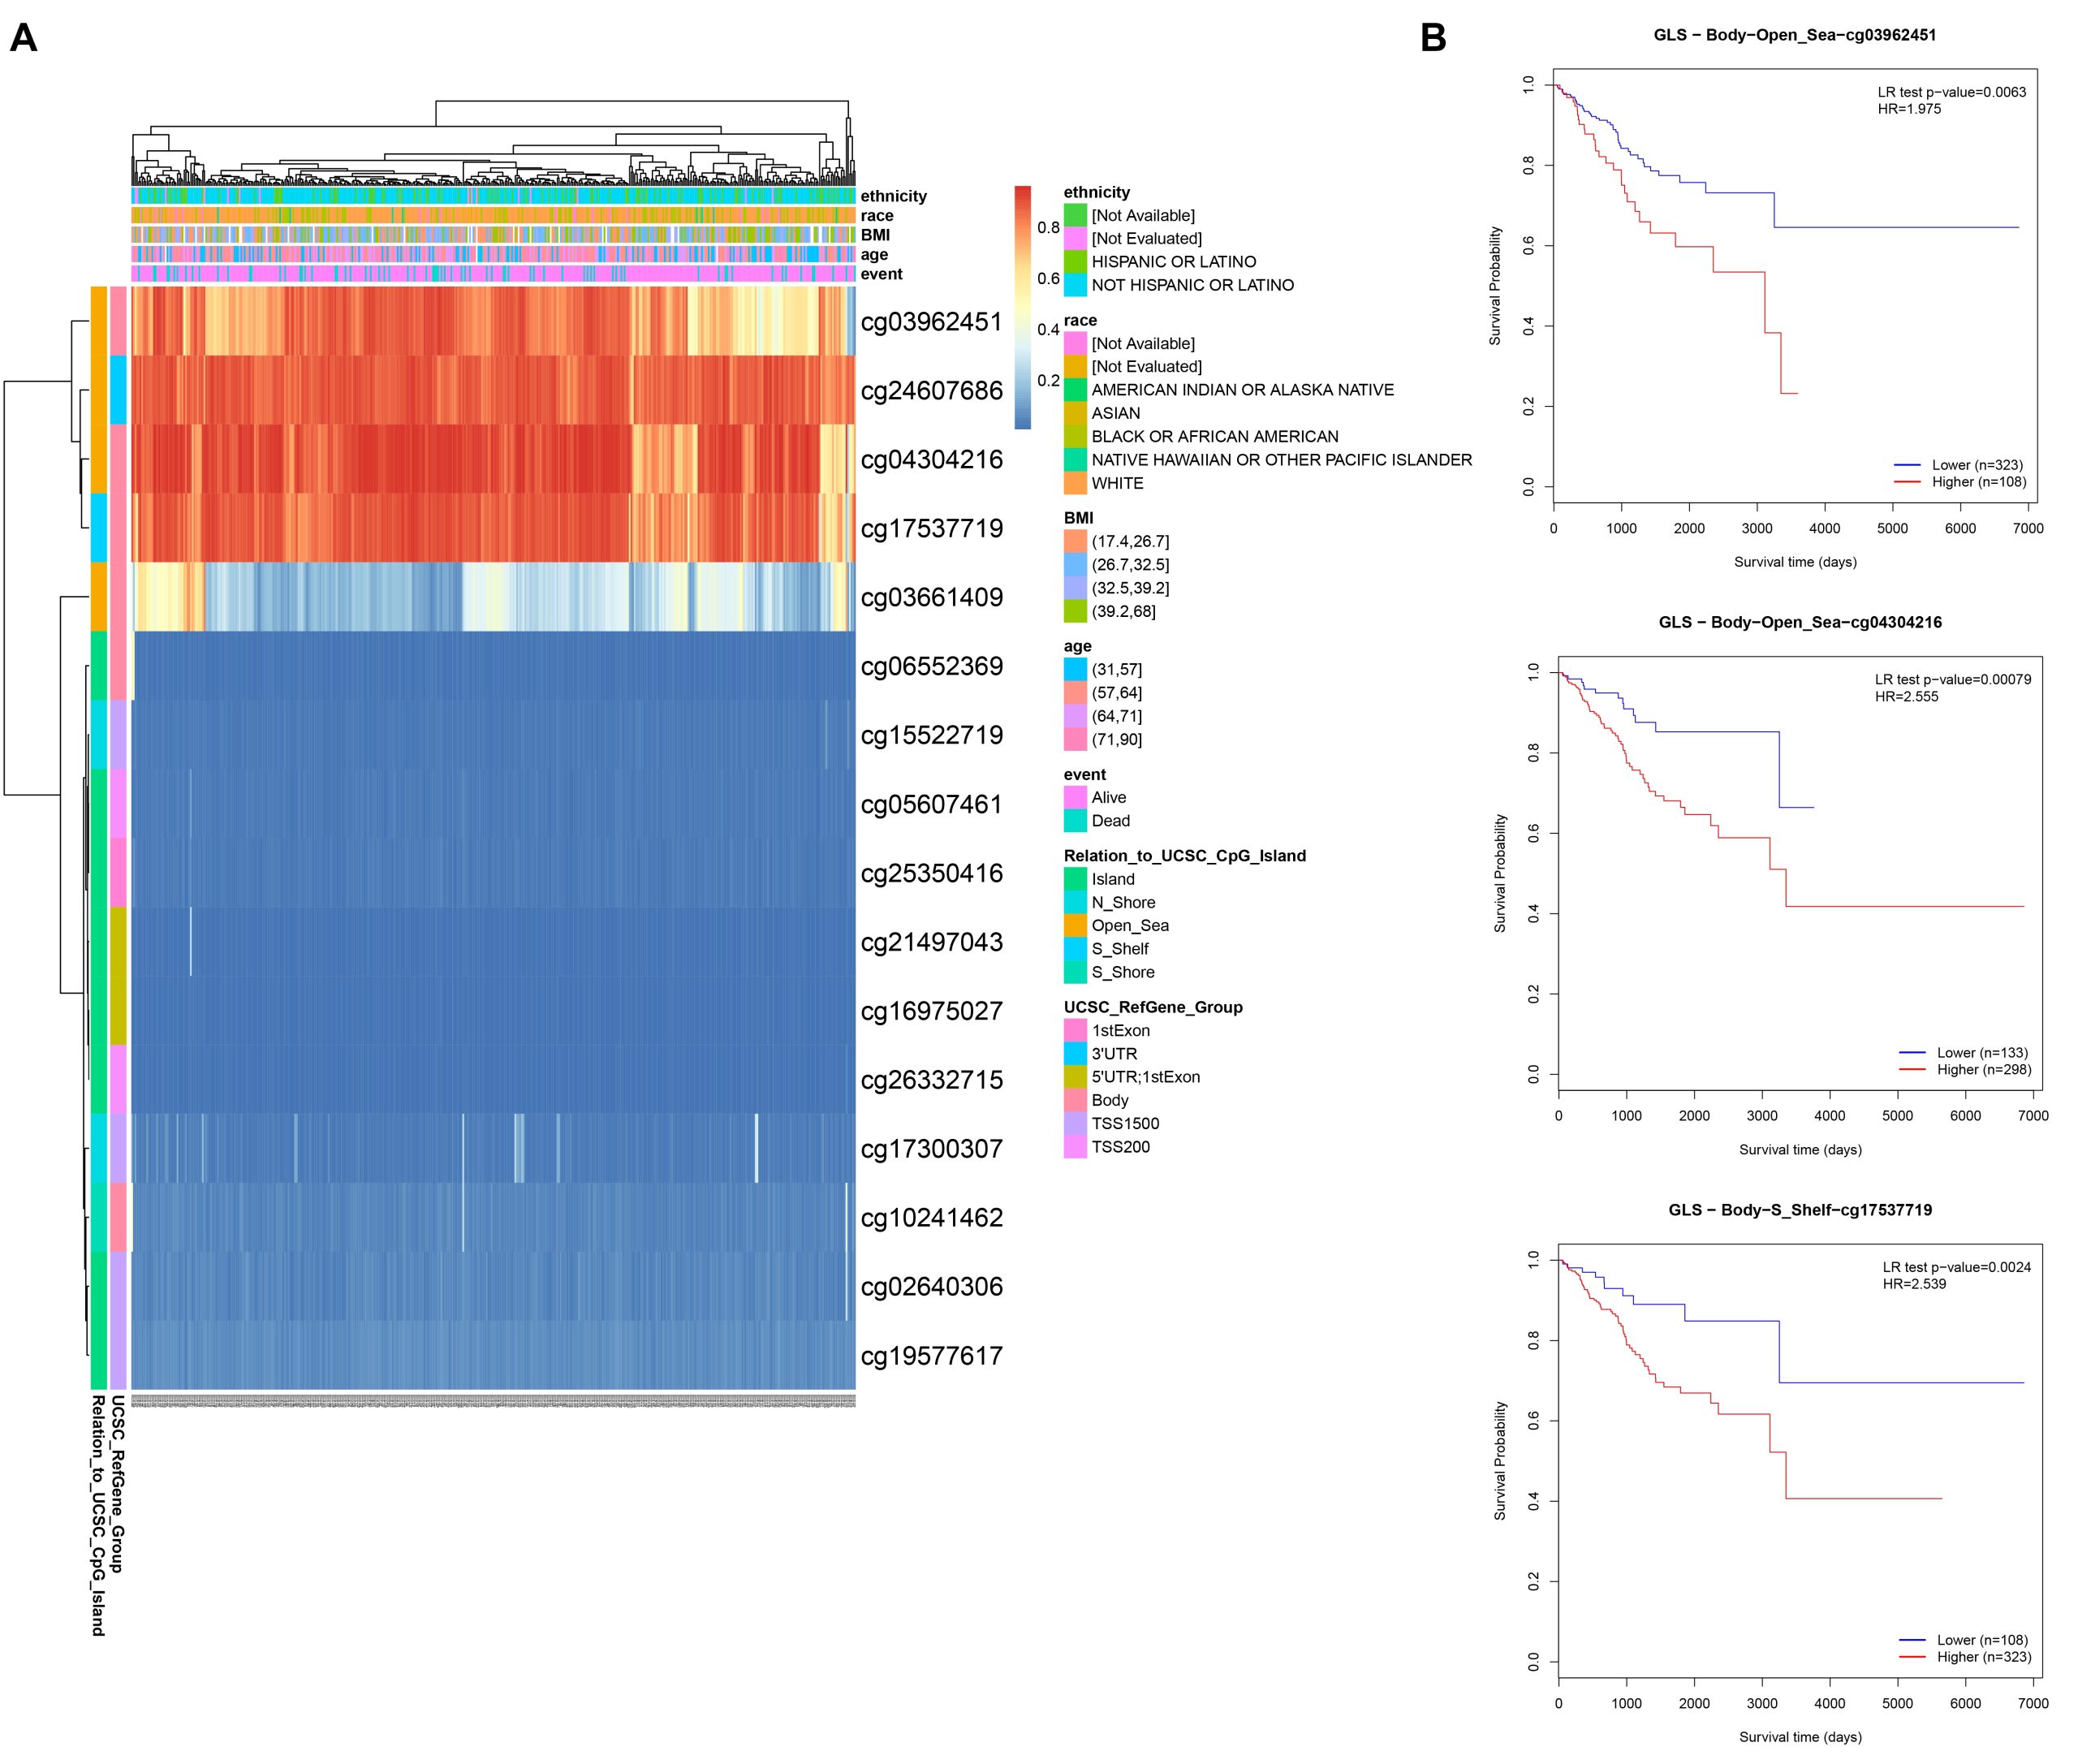
Task: Click the panel B letter label
Action: coord(1433,38)
